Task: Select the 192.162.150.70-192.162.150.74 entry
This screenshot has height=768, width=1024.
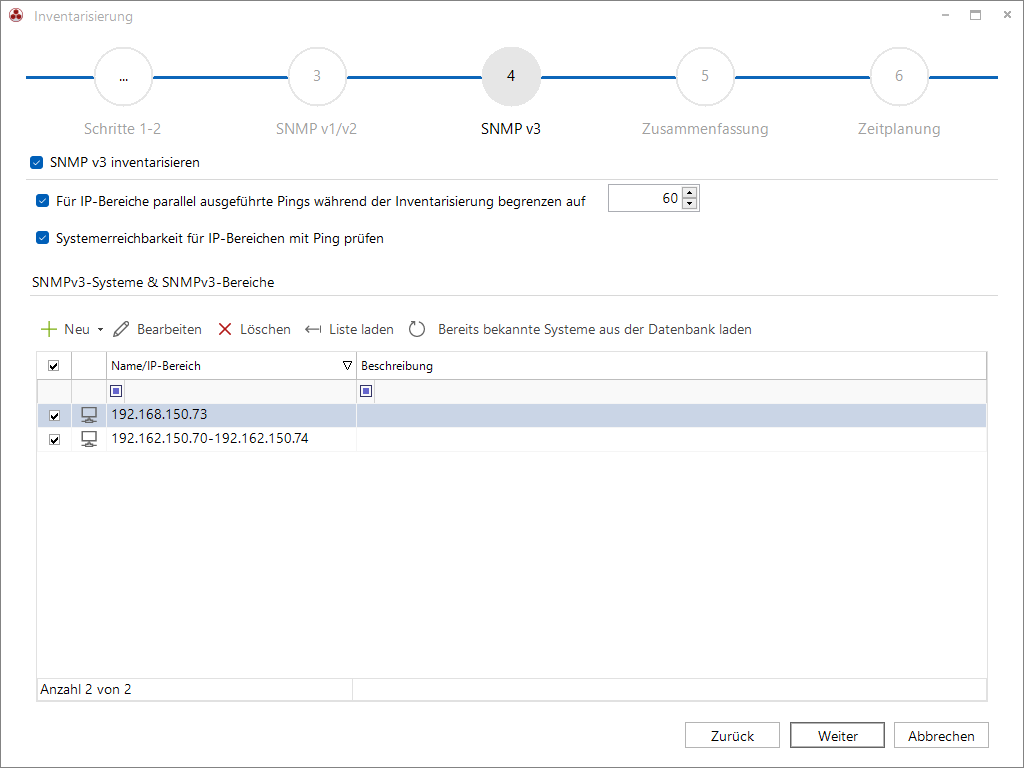Action: pos(210,439)
